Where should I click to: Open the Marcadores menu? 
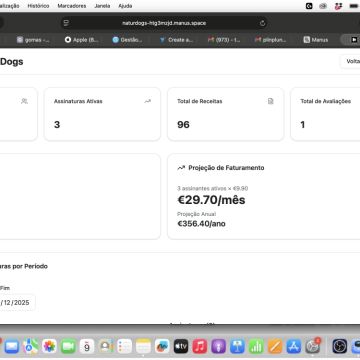(72, 6)
